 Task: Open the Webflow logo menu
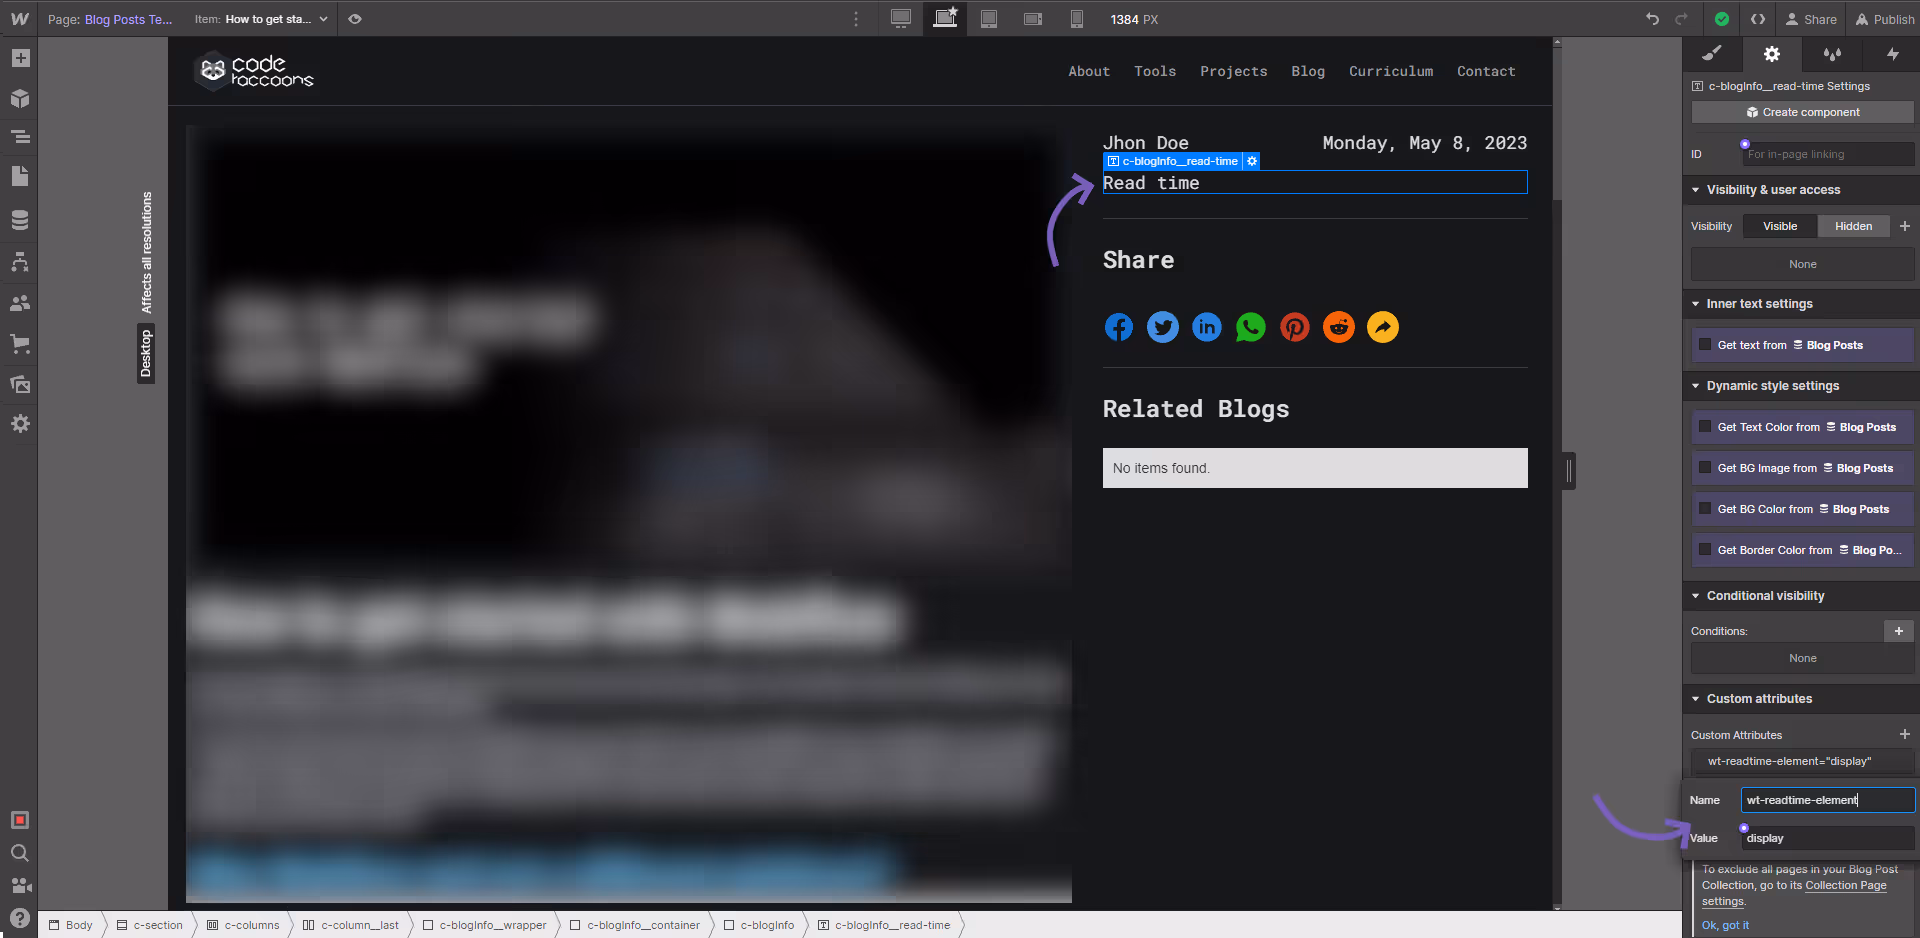pos(19,19)
